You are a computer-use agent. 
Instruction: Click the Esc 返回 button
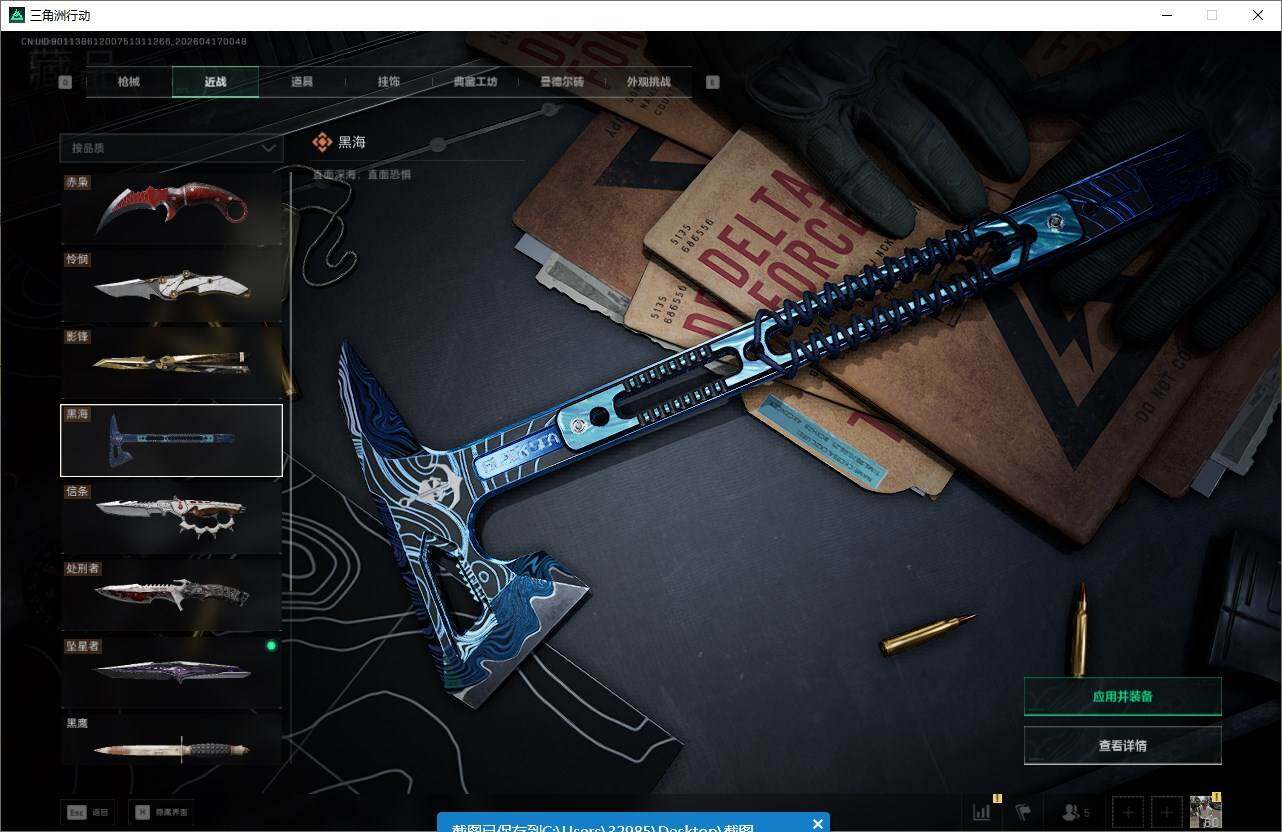point(87,812)
